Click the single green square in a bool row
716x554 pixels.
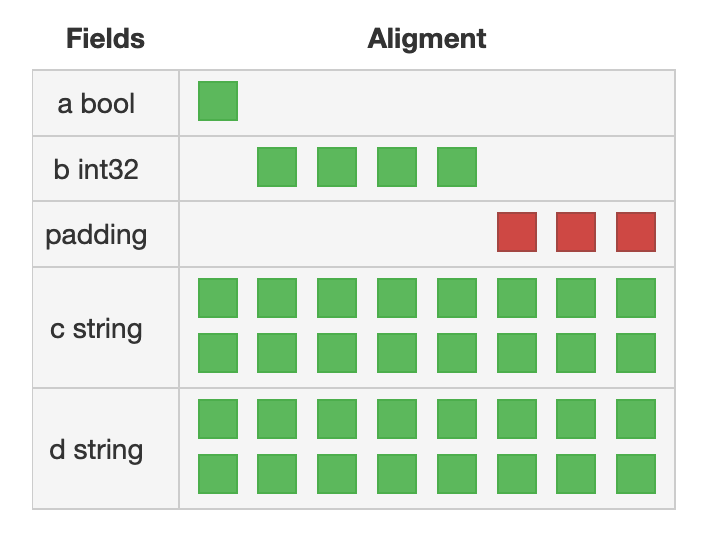[218, 101]
